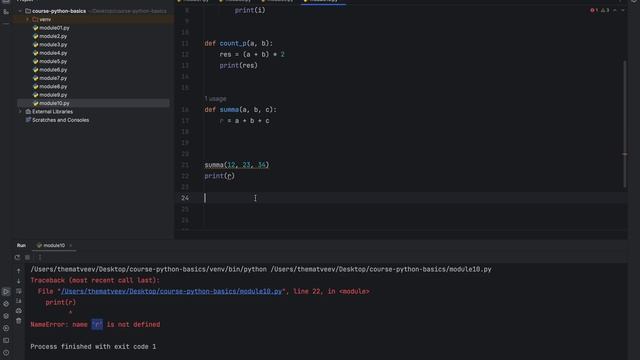Open the traceback file link to module10.py

(171, 291)
